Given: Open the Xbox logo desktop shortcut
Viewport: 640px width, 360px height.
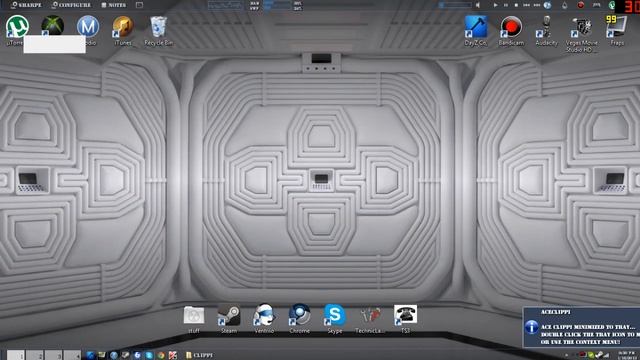Looking at the screenshot, I should [52, 26].
